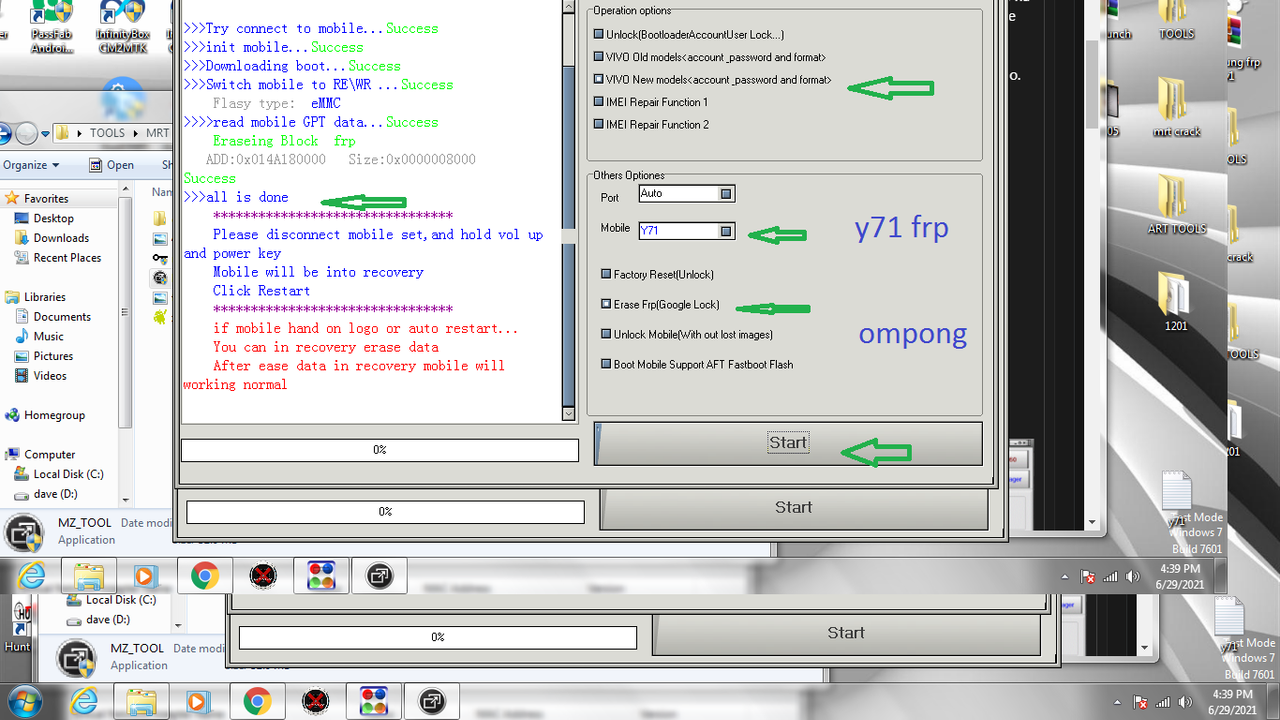Click the log scrollbar up arrow
The height and width of the screenshot is (720, 1280).
pos(569,8)
